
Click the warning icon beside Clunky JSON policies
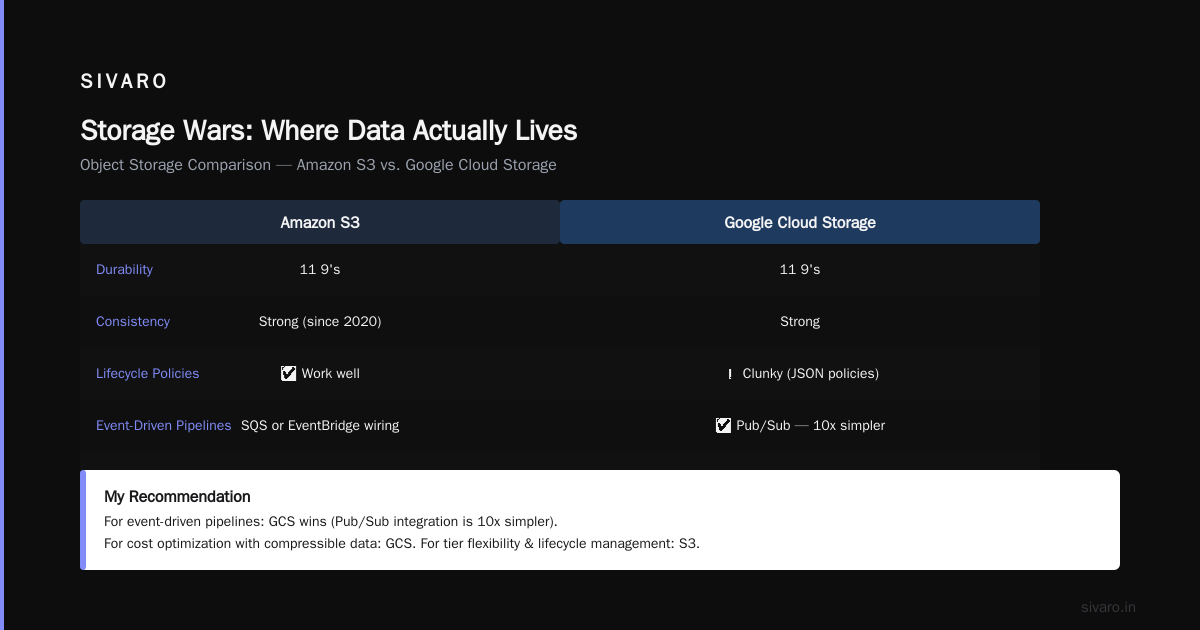[730, 374]
